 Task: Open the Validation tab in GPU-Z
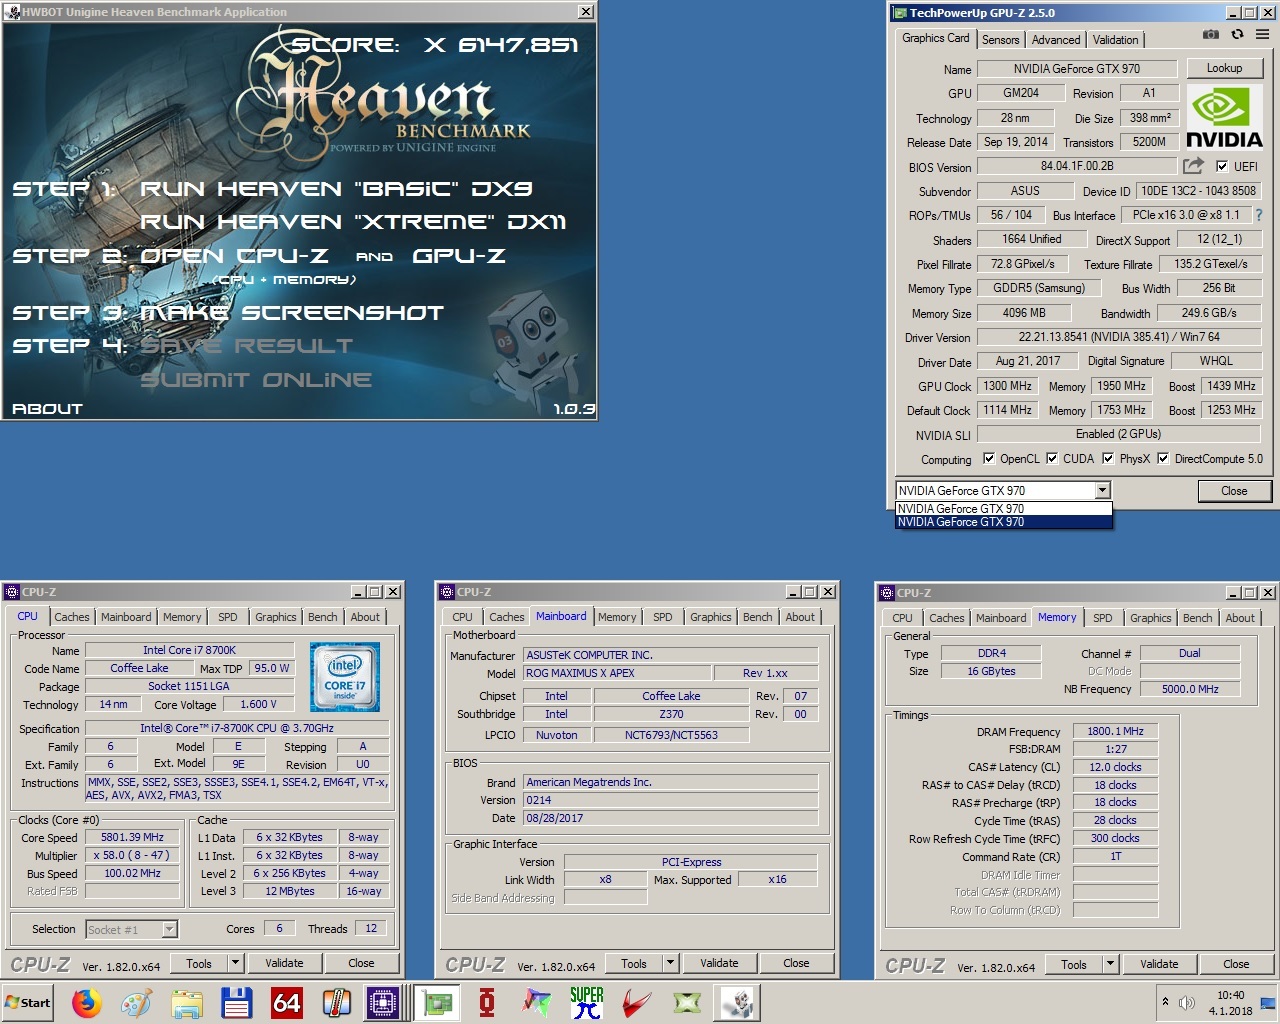(1115, 40)
